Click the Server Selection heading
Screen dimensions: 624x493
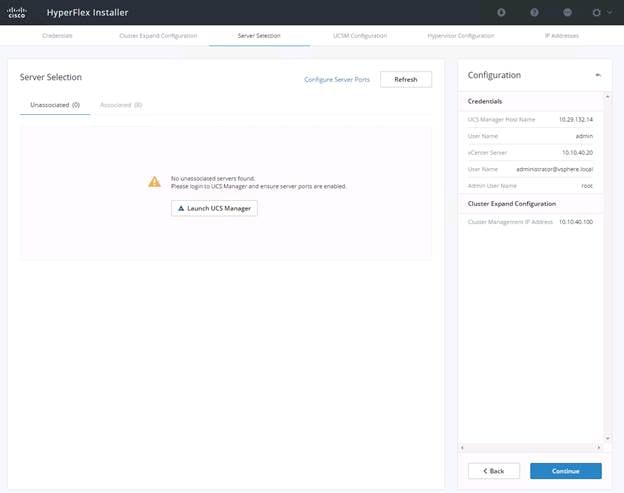coord(51,77)
